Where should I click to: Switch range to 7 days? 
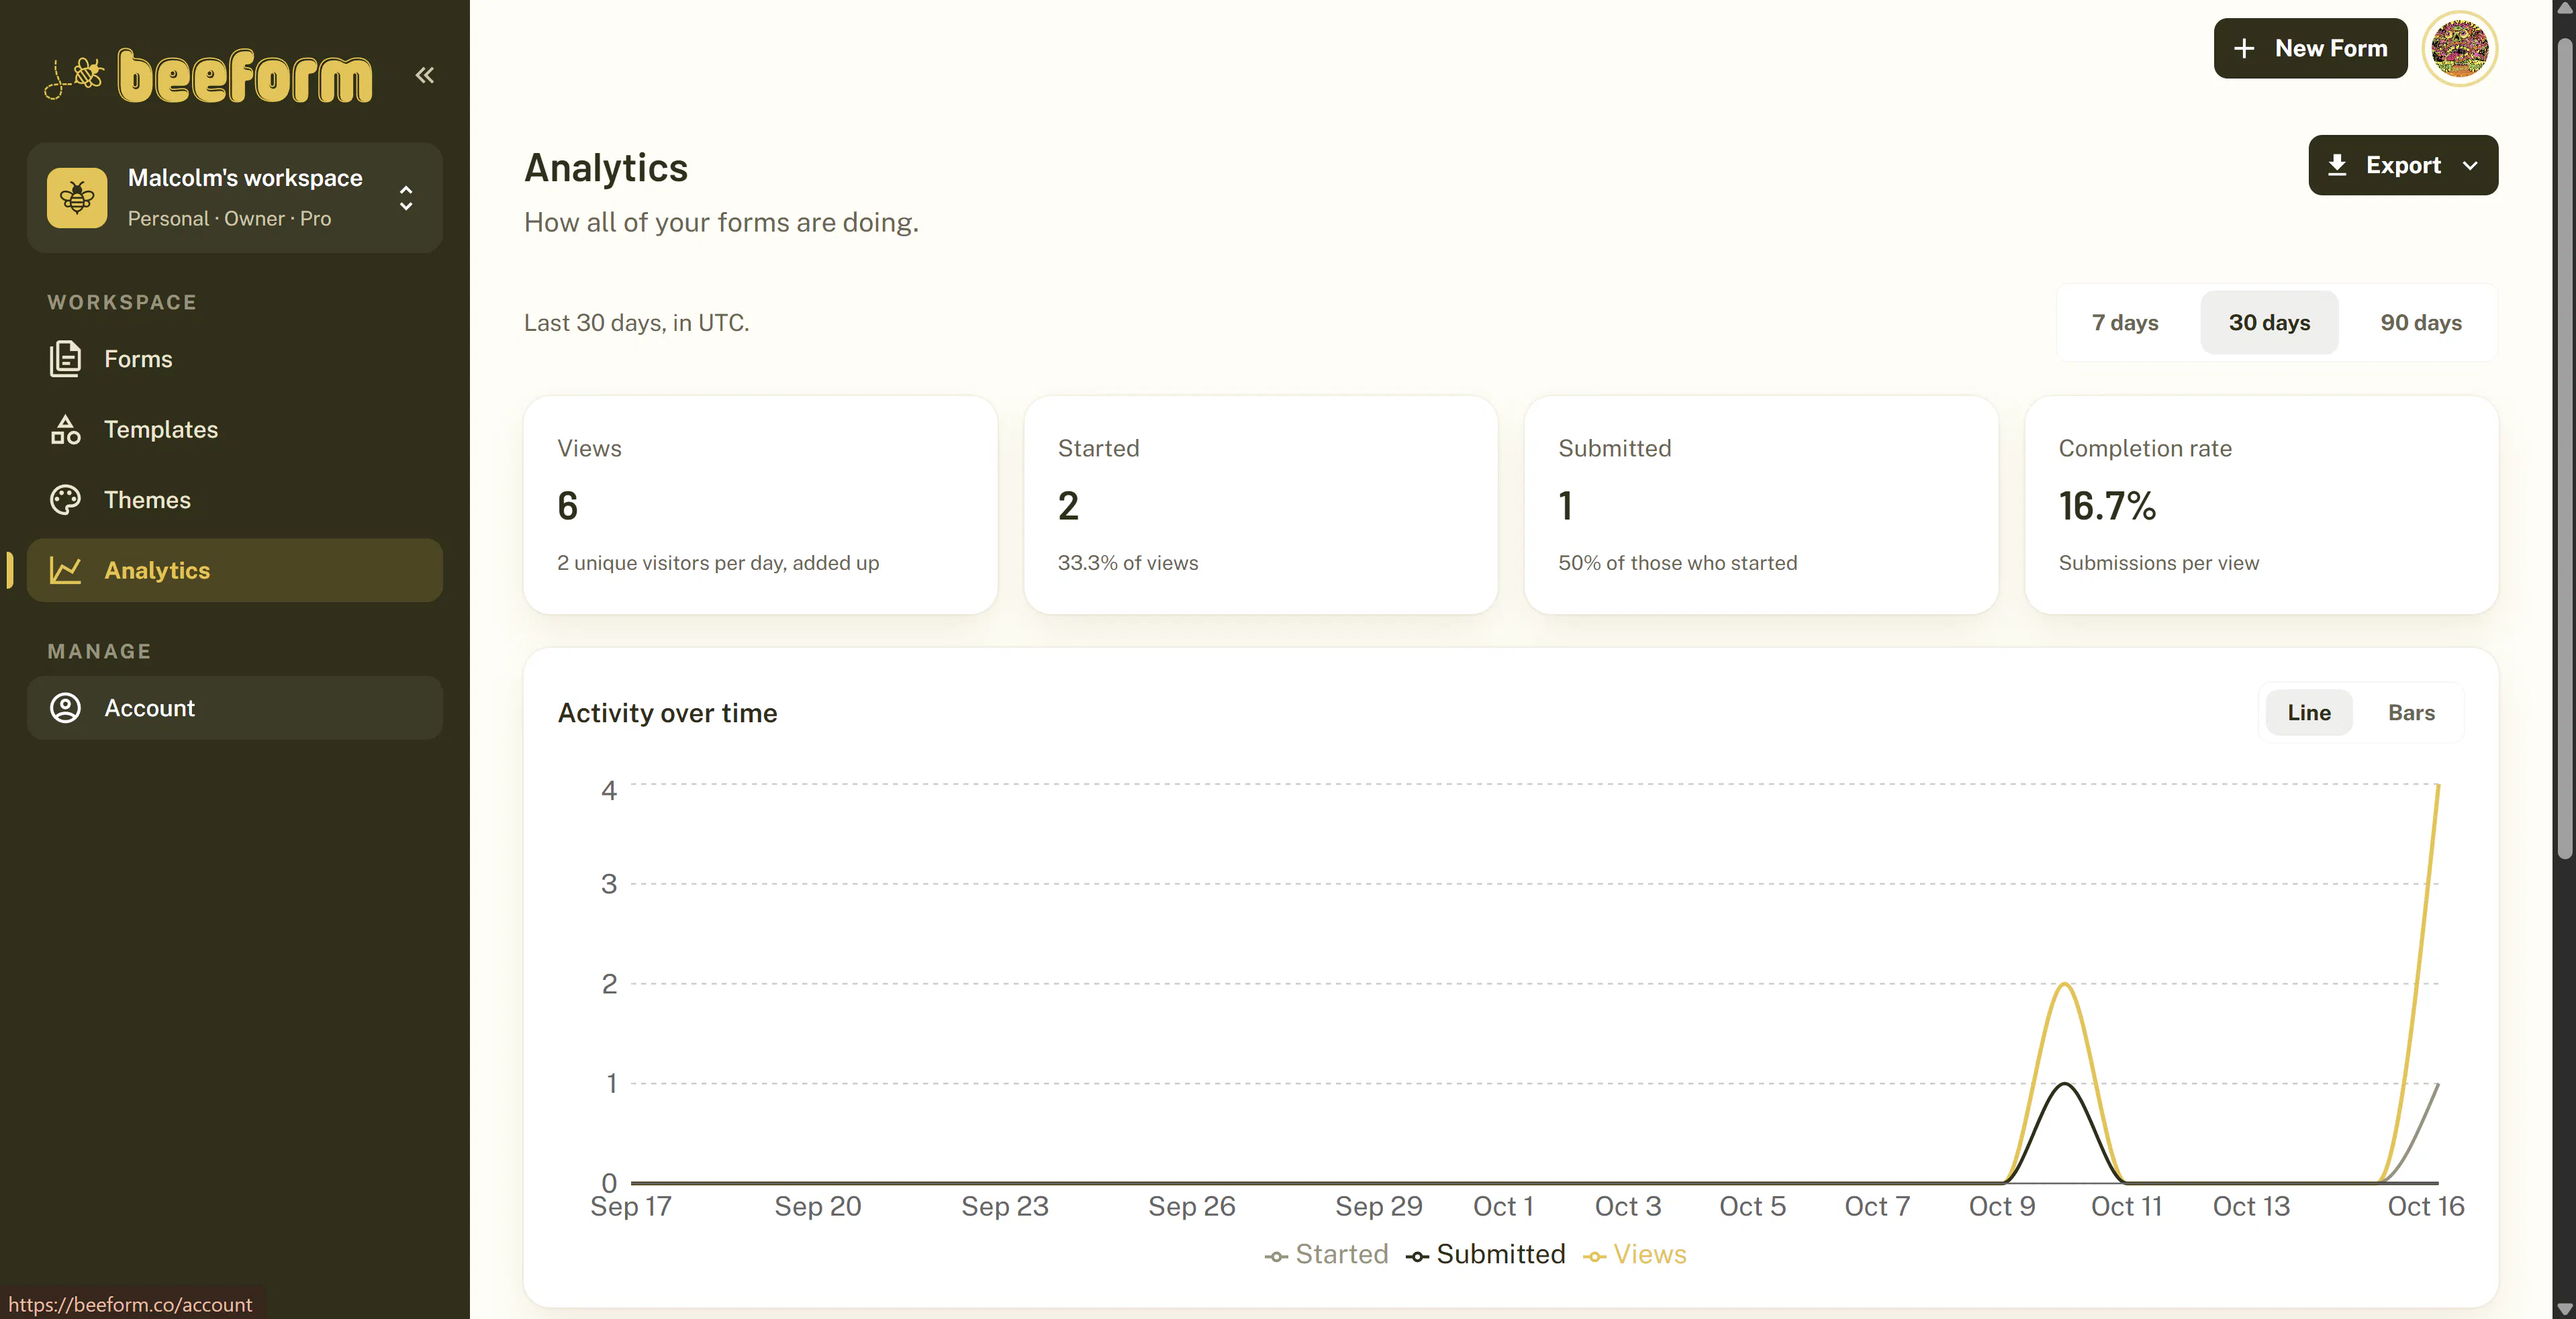tap(2125, 322)
